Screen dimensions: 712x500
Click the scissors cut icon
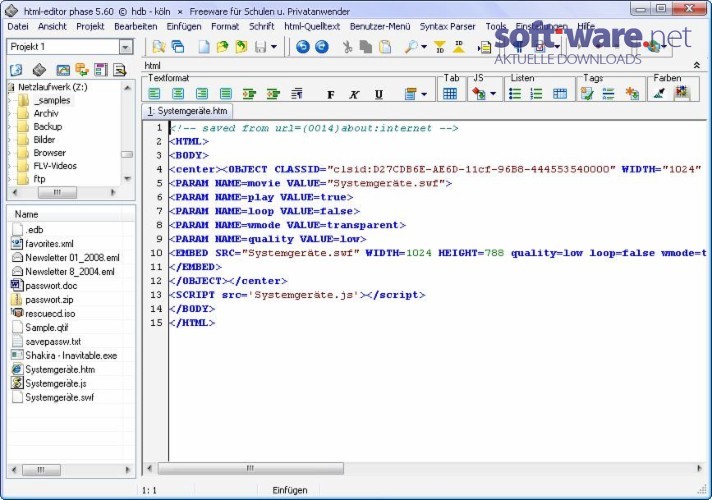(x=347, y=47)
